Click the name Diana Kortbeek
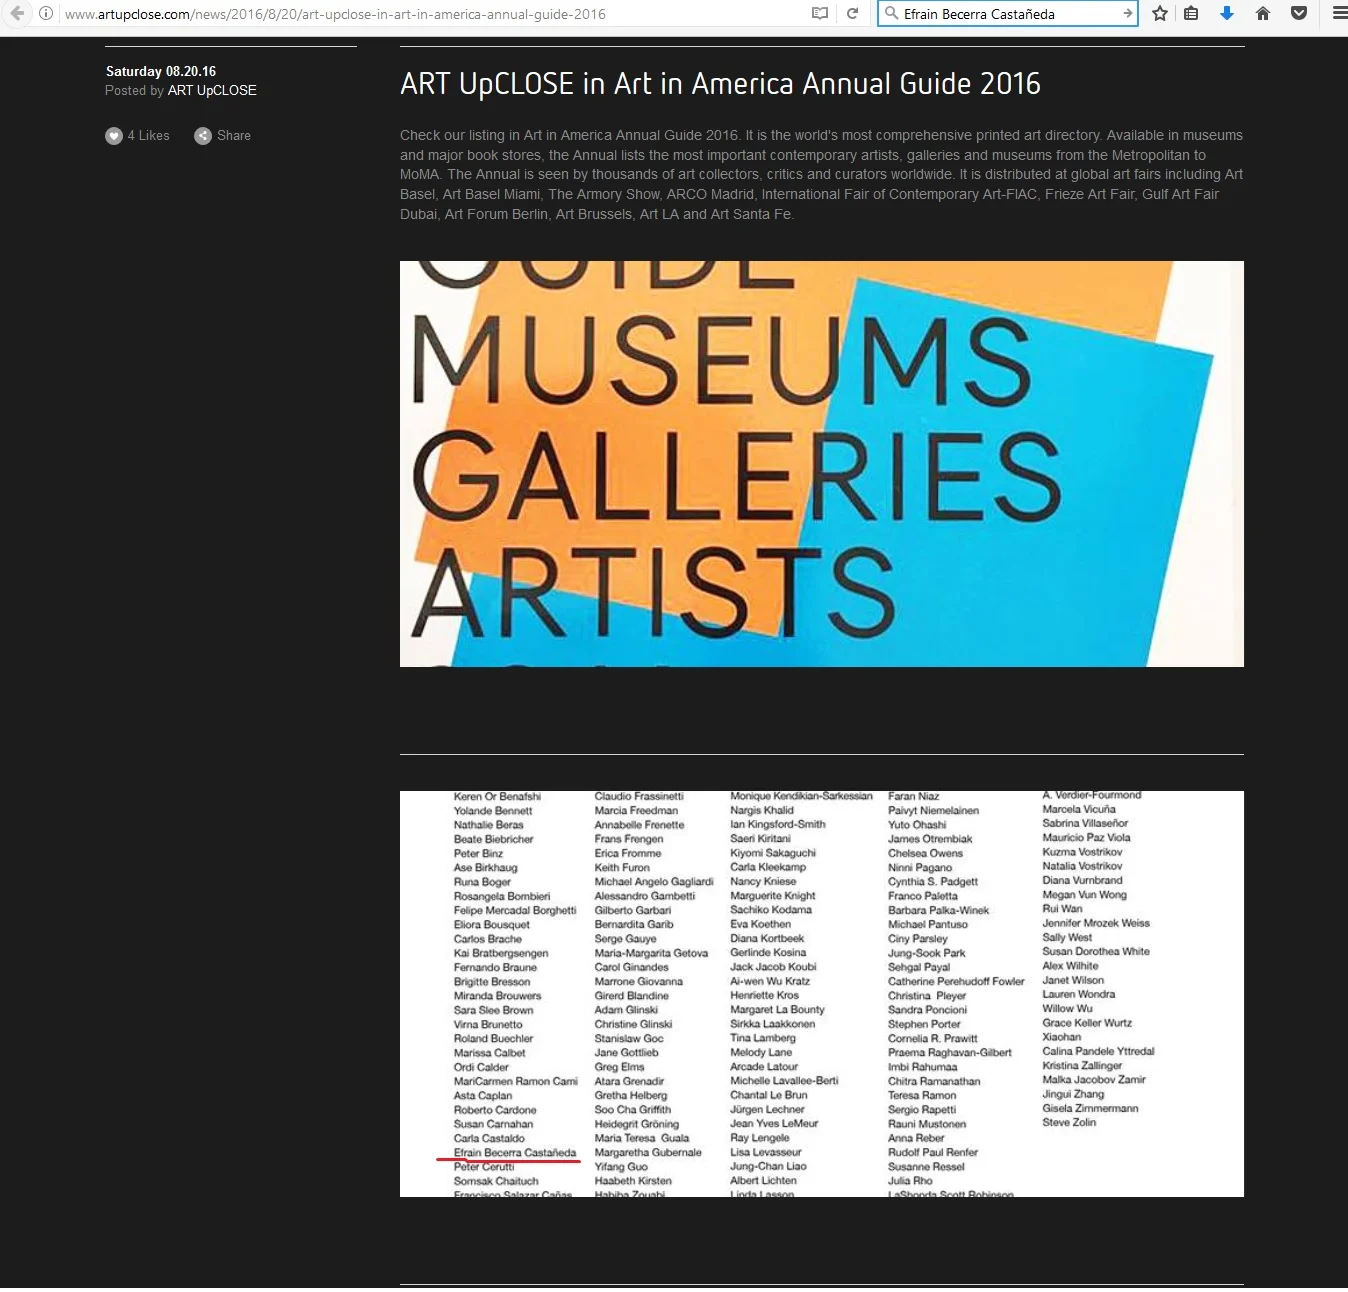 (x=767, y=938)
